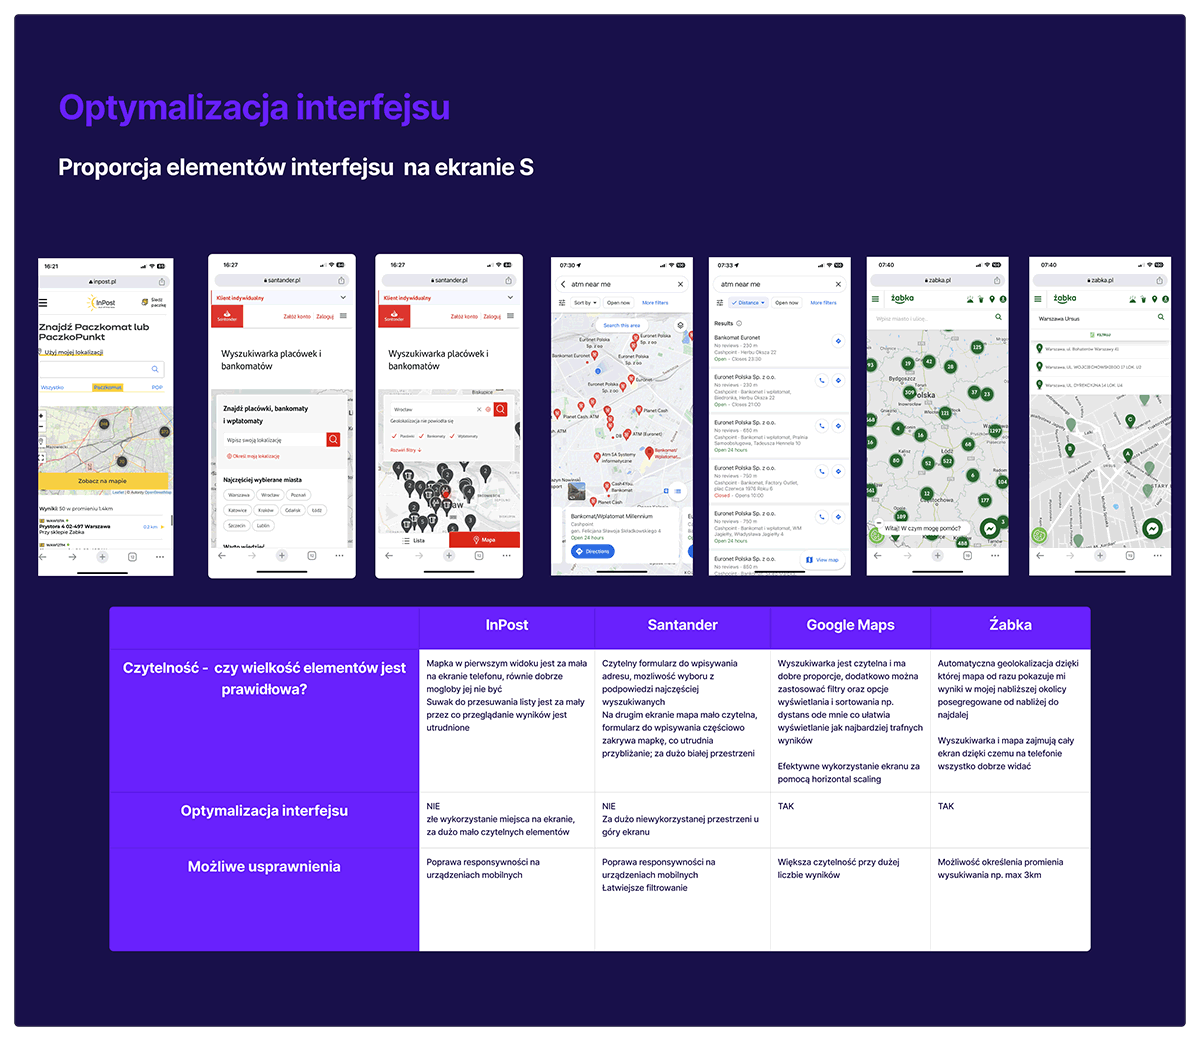Toggle the Placówki filter checkbox
Image resolution: width=1200 pixels, height=1041 pixels.
pyautogui.click(x=394, y=436)
